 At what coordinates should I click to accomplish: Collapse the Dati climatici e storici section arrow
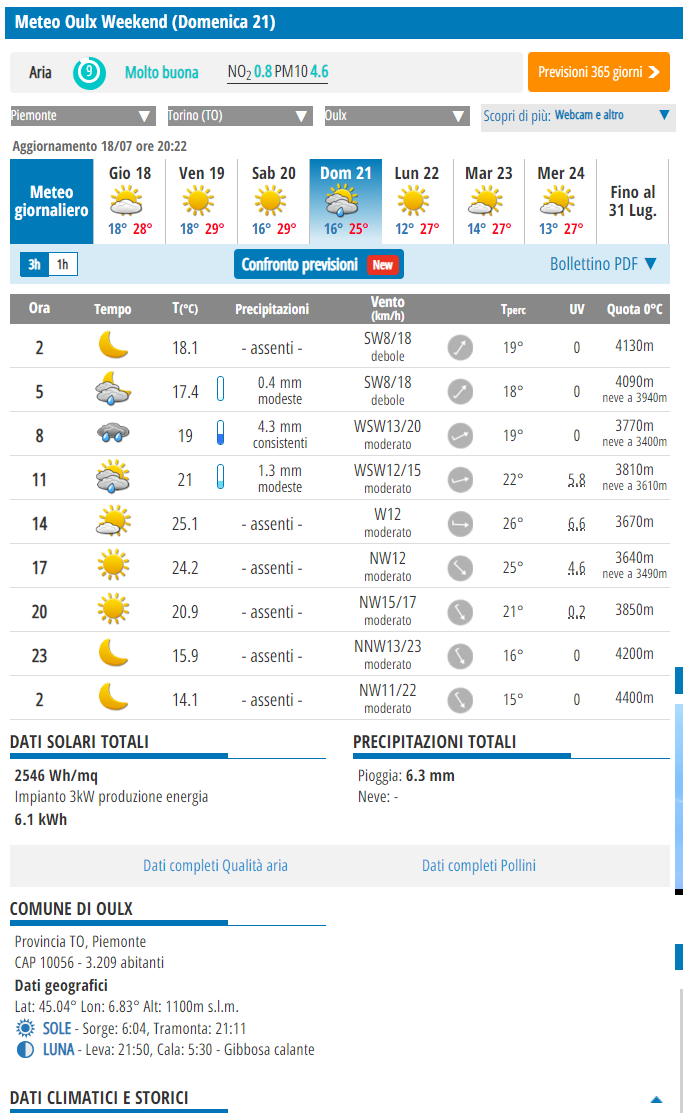pyautogui.click(x=657, y=1100)
